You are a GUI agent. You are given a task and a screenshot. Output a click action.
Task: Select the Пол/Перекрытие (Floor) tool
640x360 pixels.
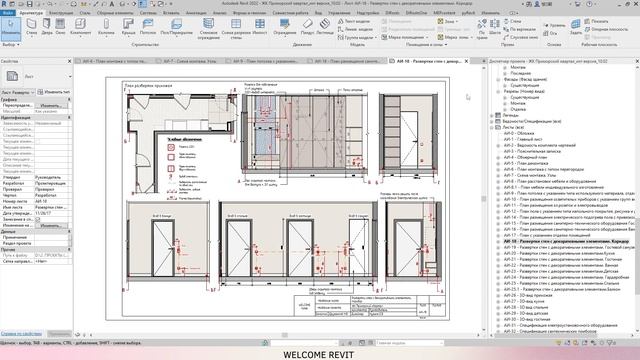[176, 27]
